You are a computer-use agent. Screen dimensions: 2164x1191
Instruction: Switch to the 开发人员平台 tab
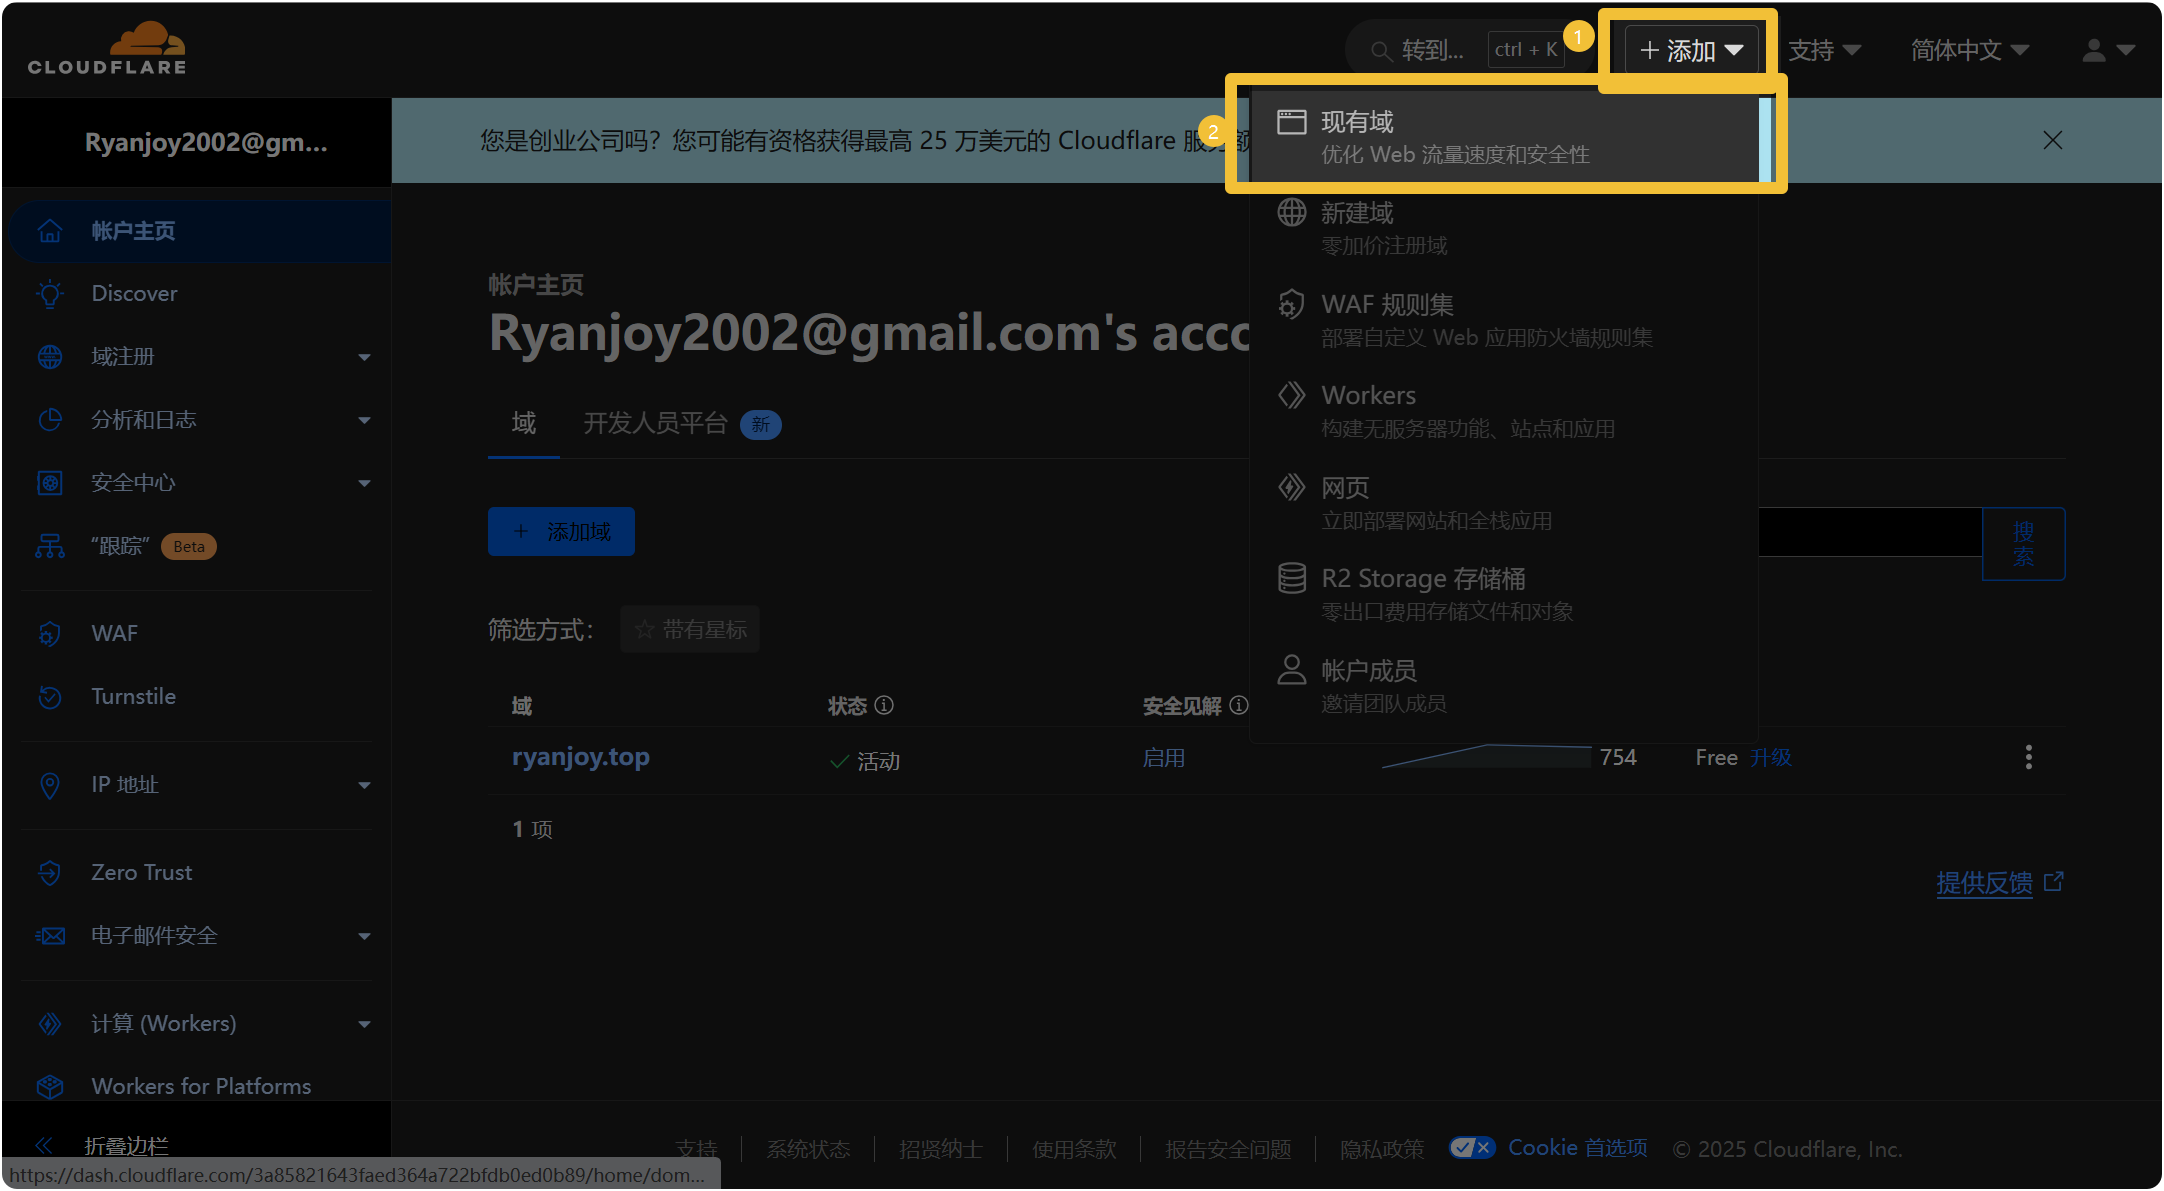tap(655, 423)
